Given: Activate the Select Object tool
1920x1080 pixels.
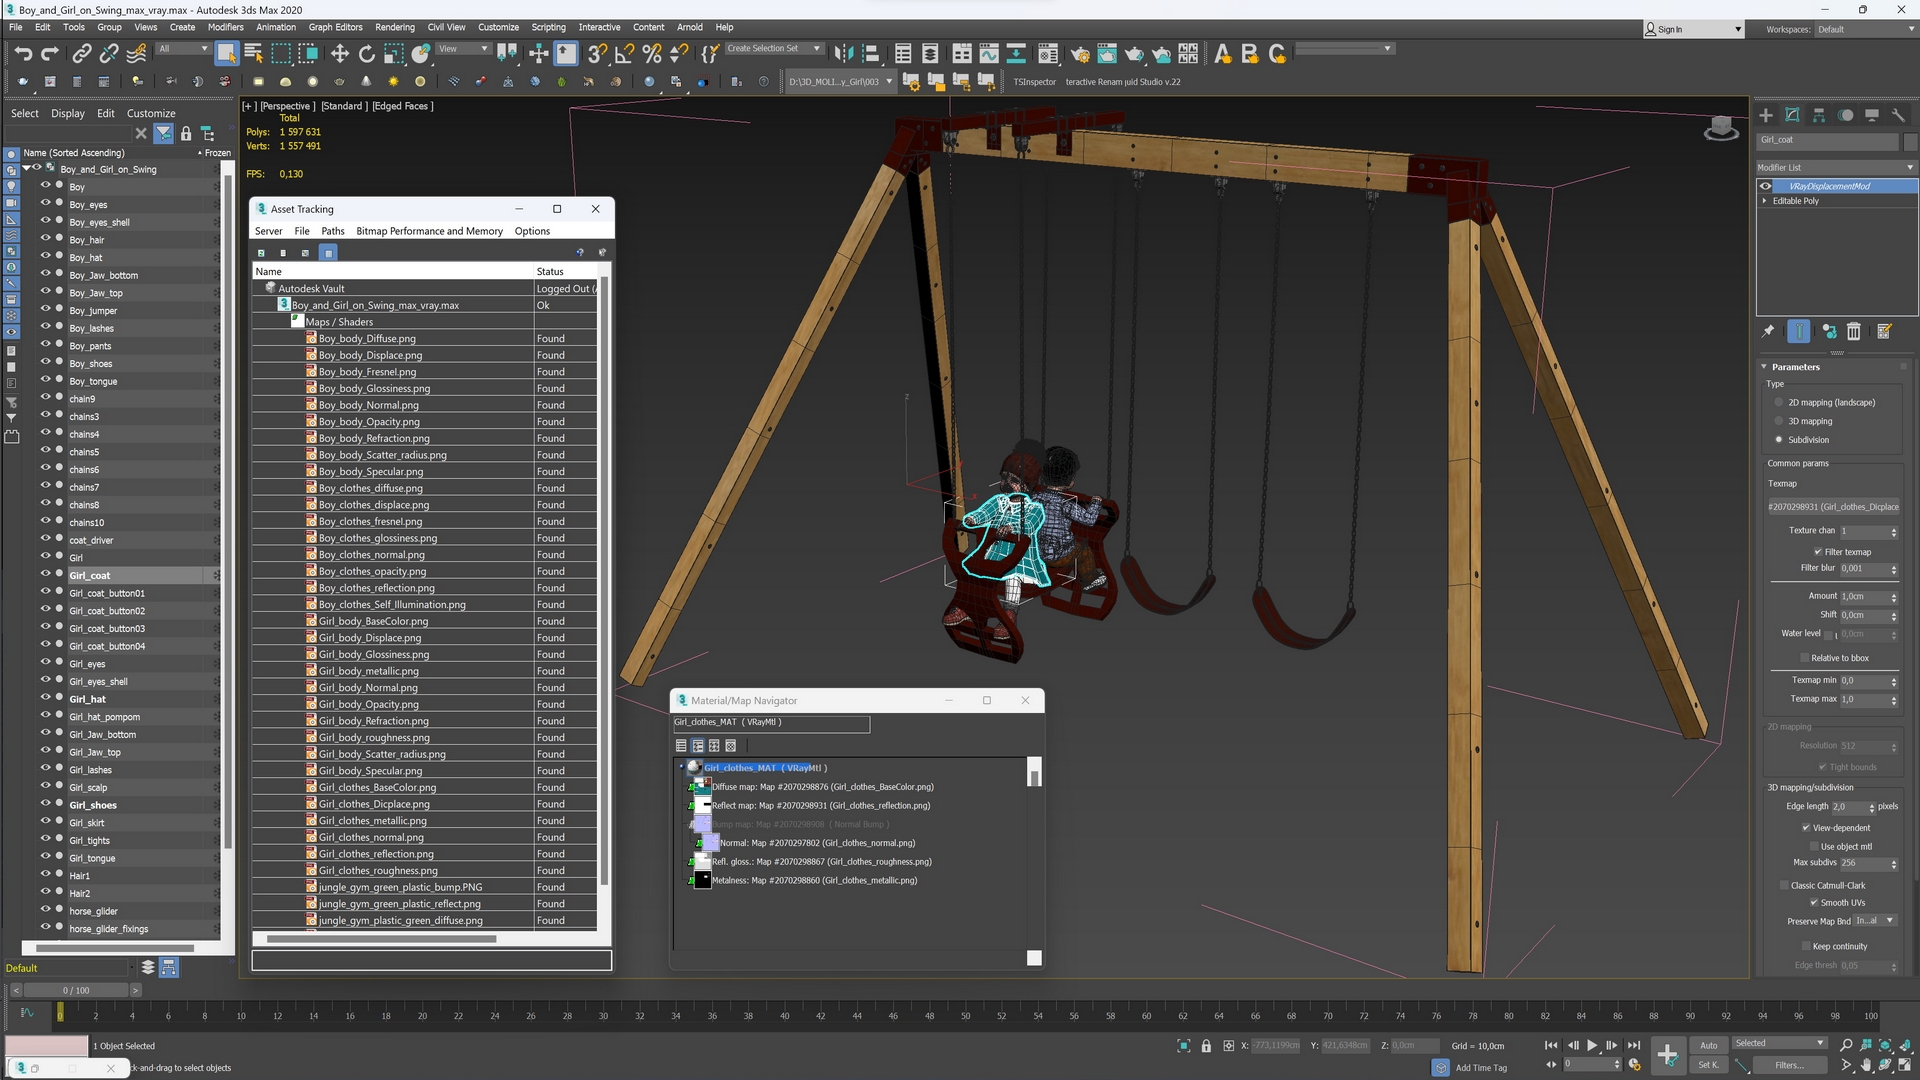Looking at the screenshot, I should [x=227, y=53].
